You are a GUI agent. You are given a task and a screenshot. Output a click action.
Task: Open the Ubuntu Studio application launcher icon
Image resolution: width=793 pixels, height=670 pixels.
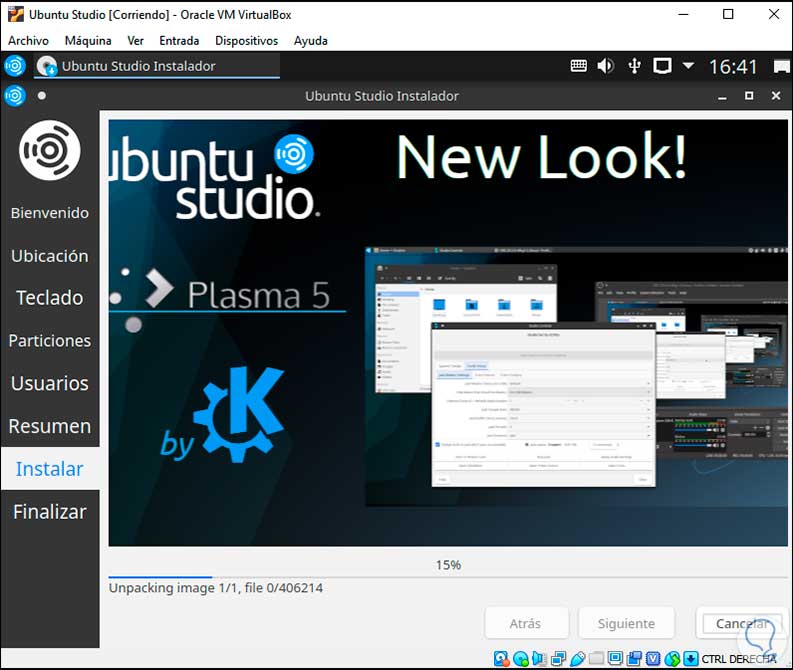pos(14,66)
